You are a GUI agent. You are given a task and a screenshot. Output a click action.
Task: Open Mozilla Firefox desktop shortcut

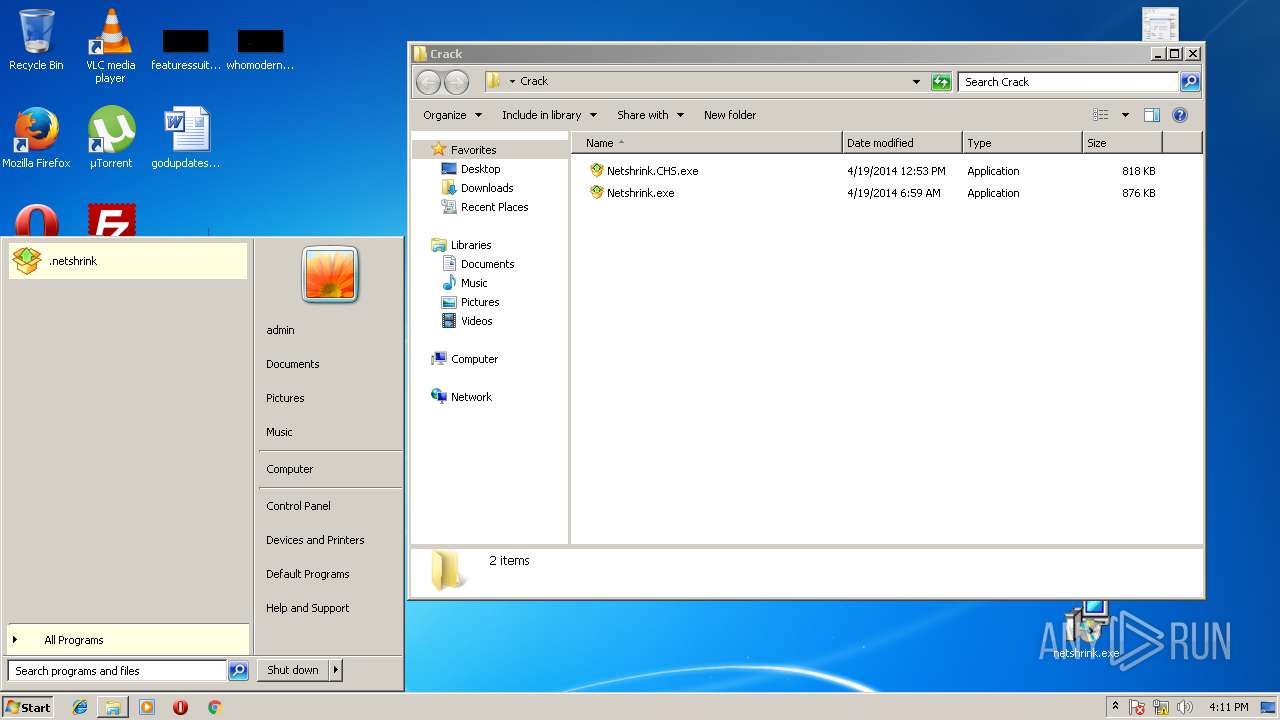(x=36, y=137)
